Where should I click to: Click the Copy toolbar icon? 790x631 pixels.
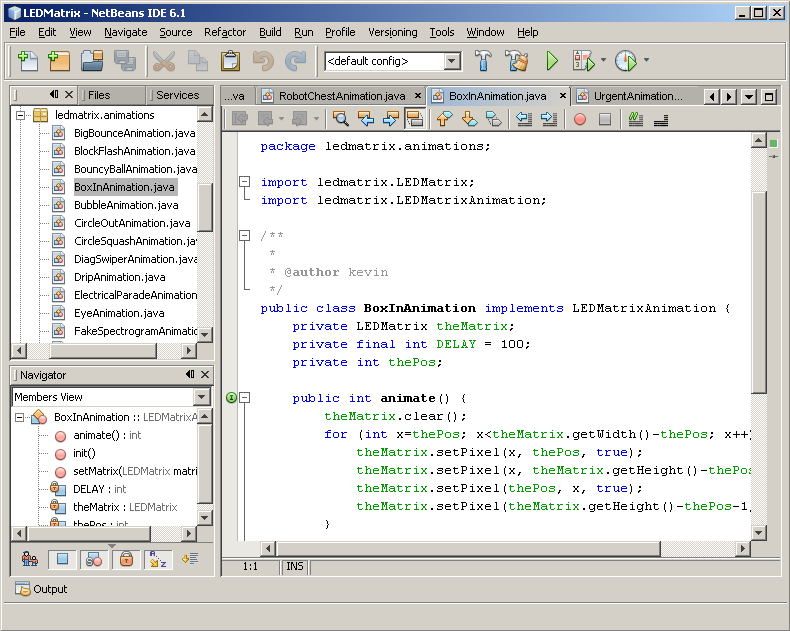pos(198,61)
